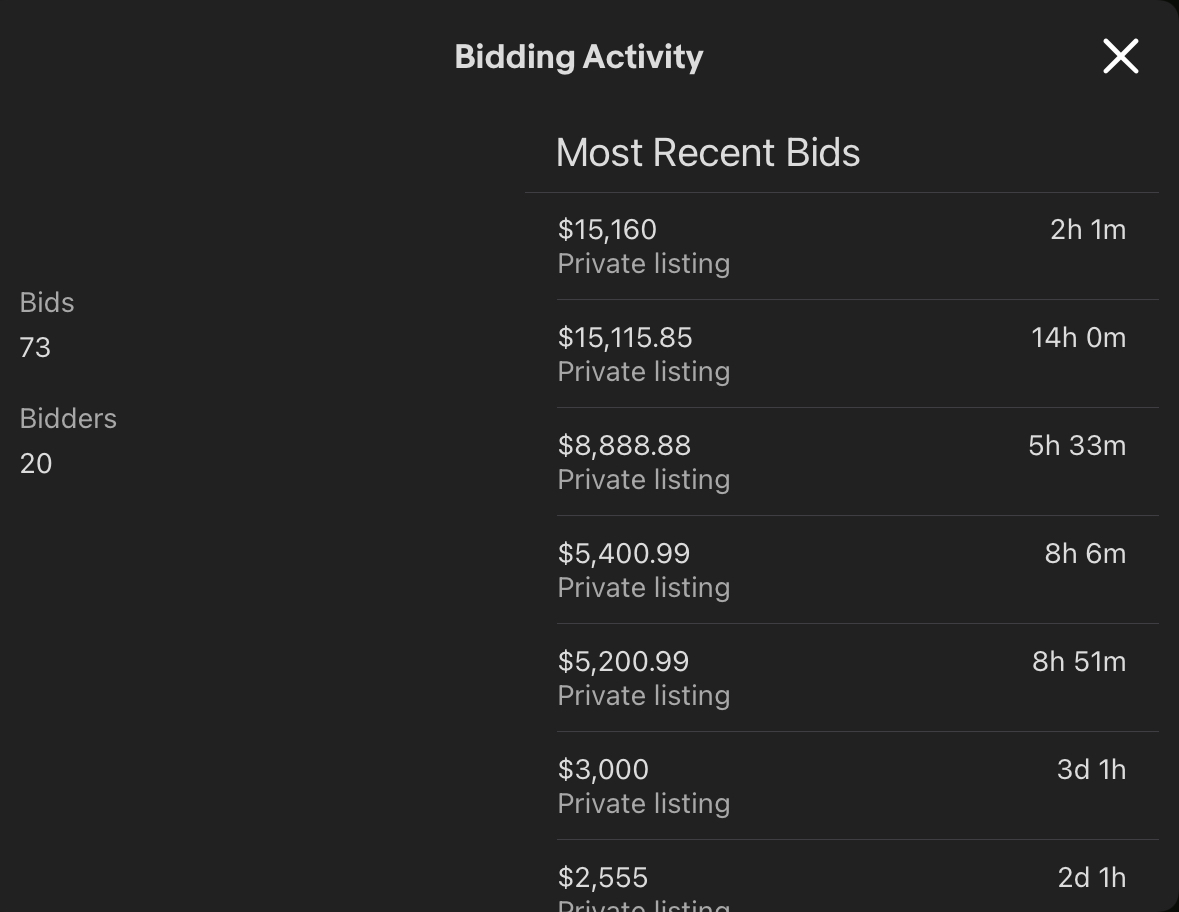
Task: Click the total Bids count of 73
Action: pos(35,348)
